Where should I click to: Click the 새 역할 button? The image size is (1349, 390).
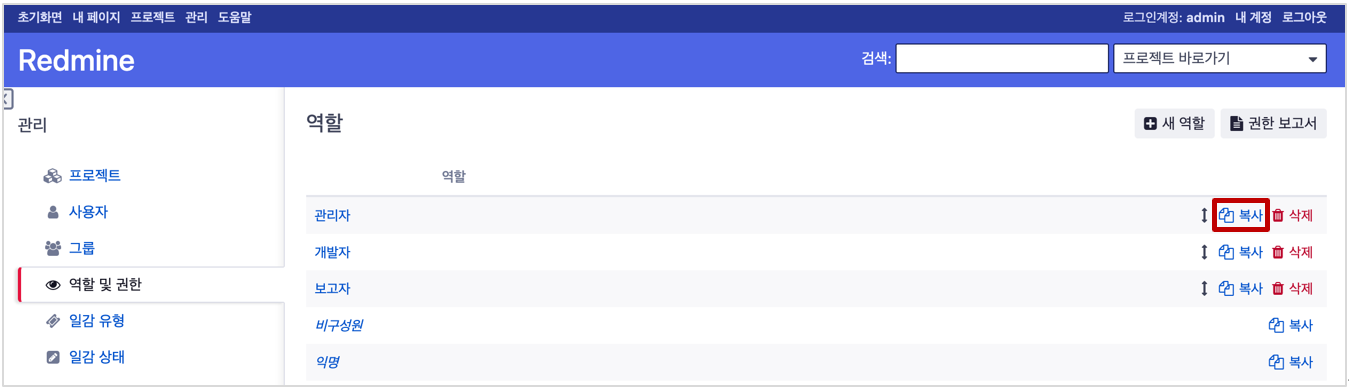(1174, 124)
